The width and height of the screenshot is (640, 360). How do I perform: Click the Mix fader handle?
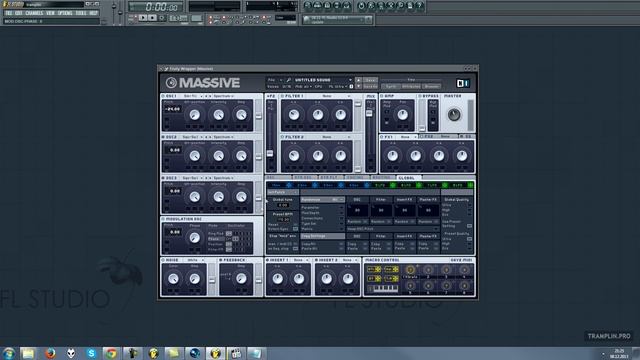tap(369, 113)
